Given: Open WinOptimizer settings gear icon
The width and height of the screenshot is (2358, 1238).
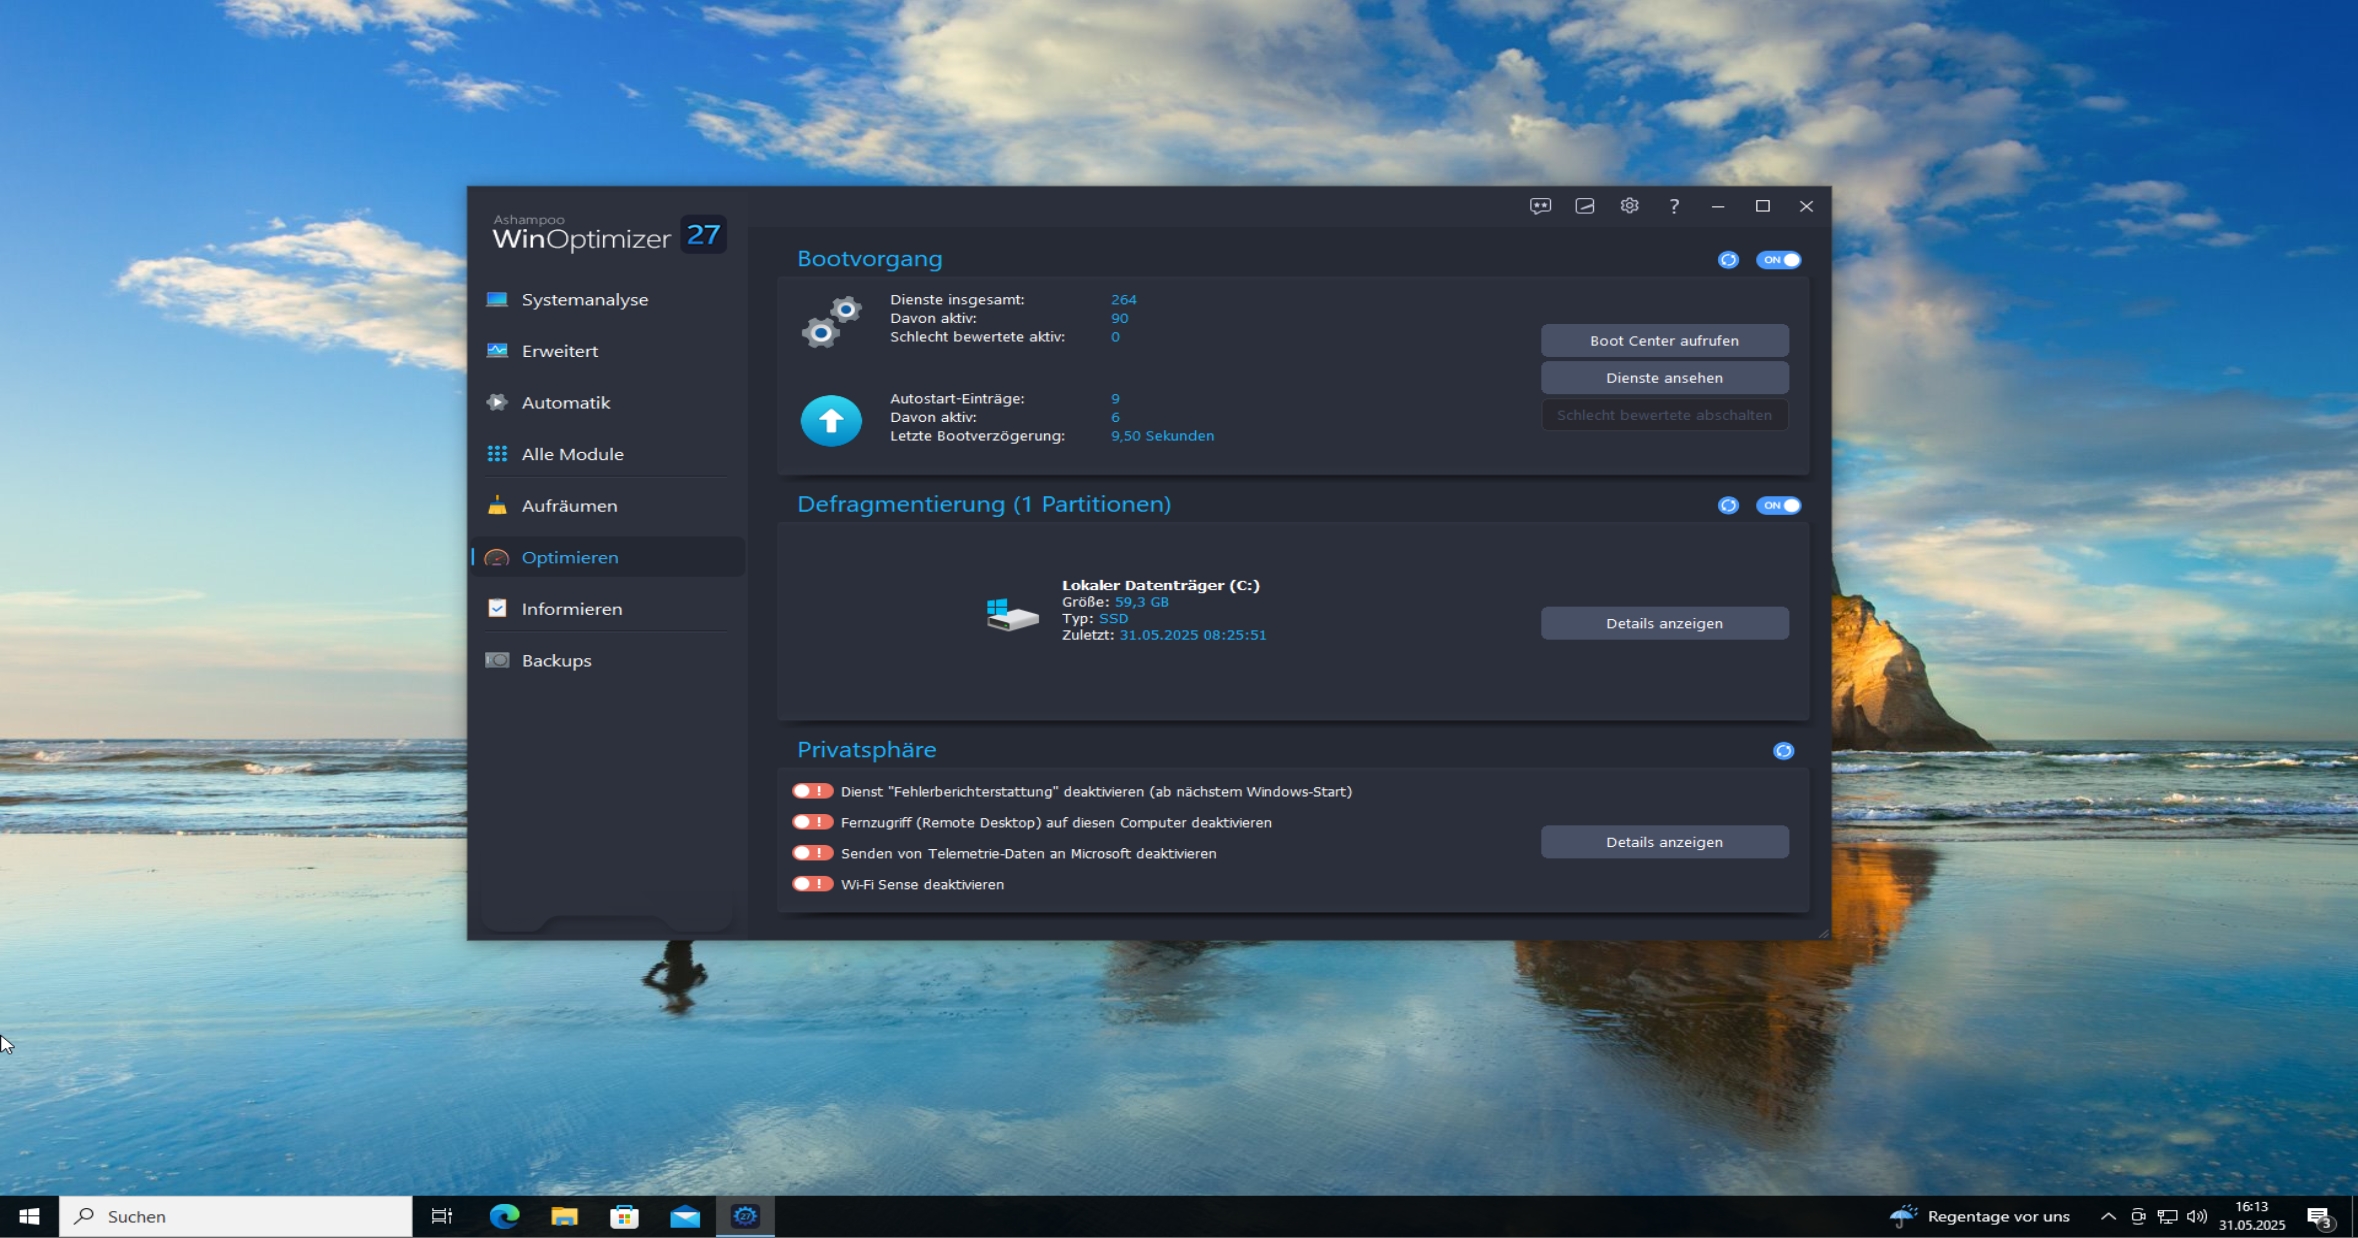Looking at the screenshot, I should click(1629, 206).
